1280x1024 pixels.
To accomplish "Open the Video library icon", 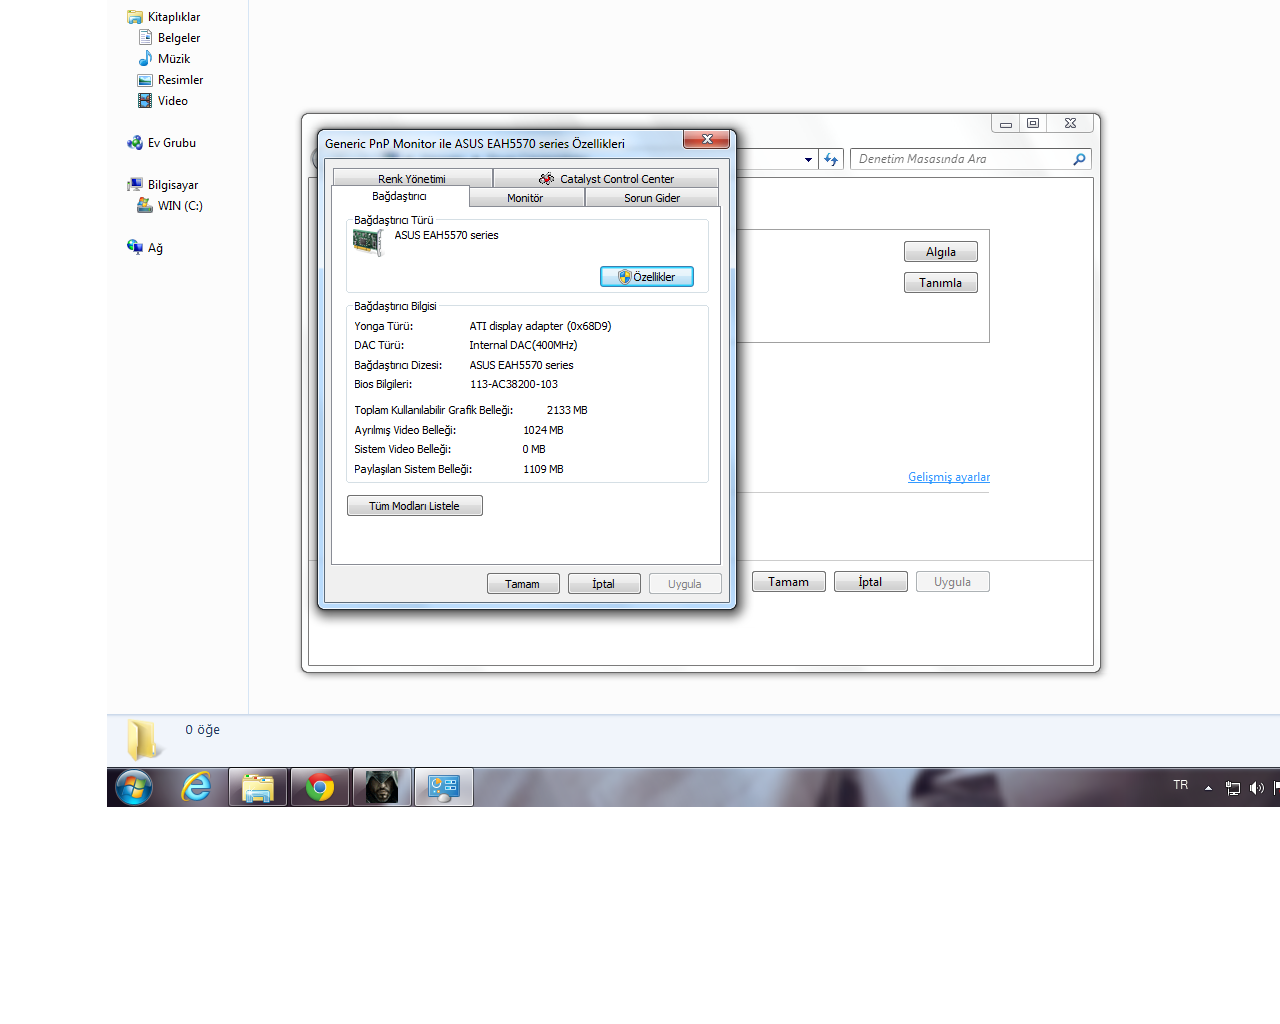I will [x=145, y=101].
